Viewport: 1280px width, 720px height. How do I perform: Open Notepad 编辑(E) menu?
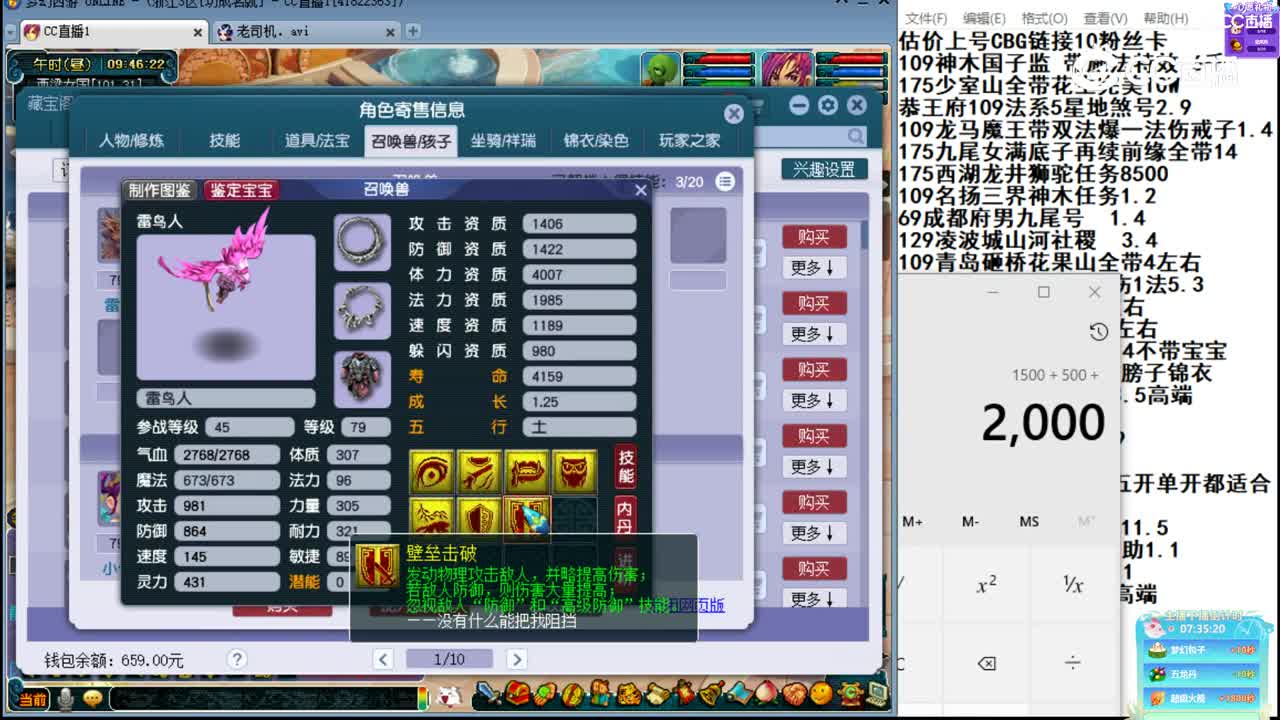pyautogui.click(x=984, y=18)
